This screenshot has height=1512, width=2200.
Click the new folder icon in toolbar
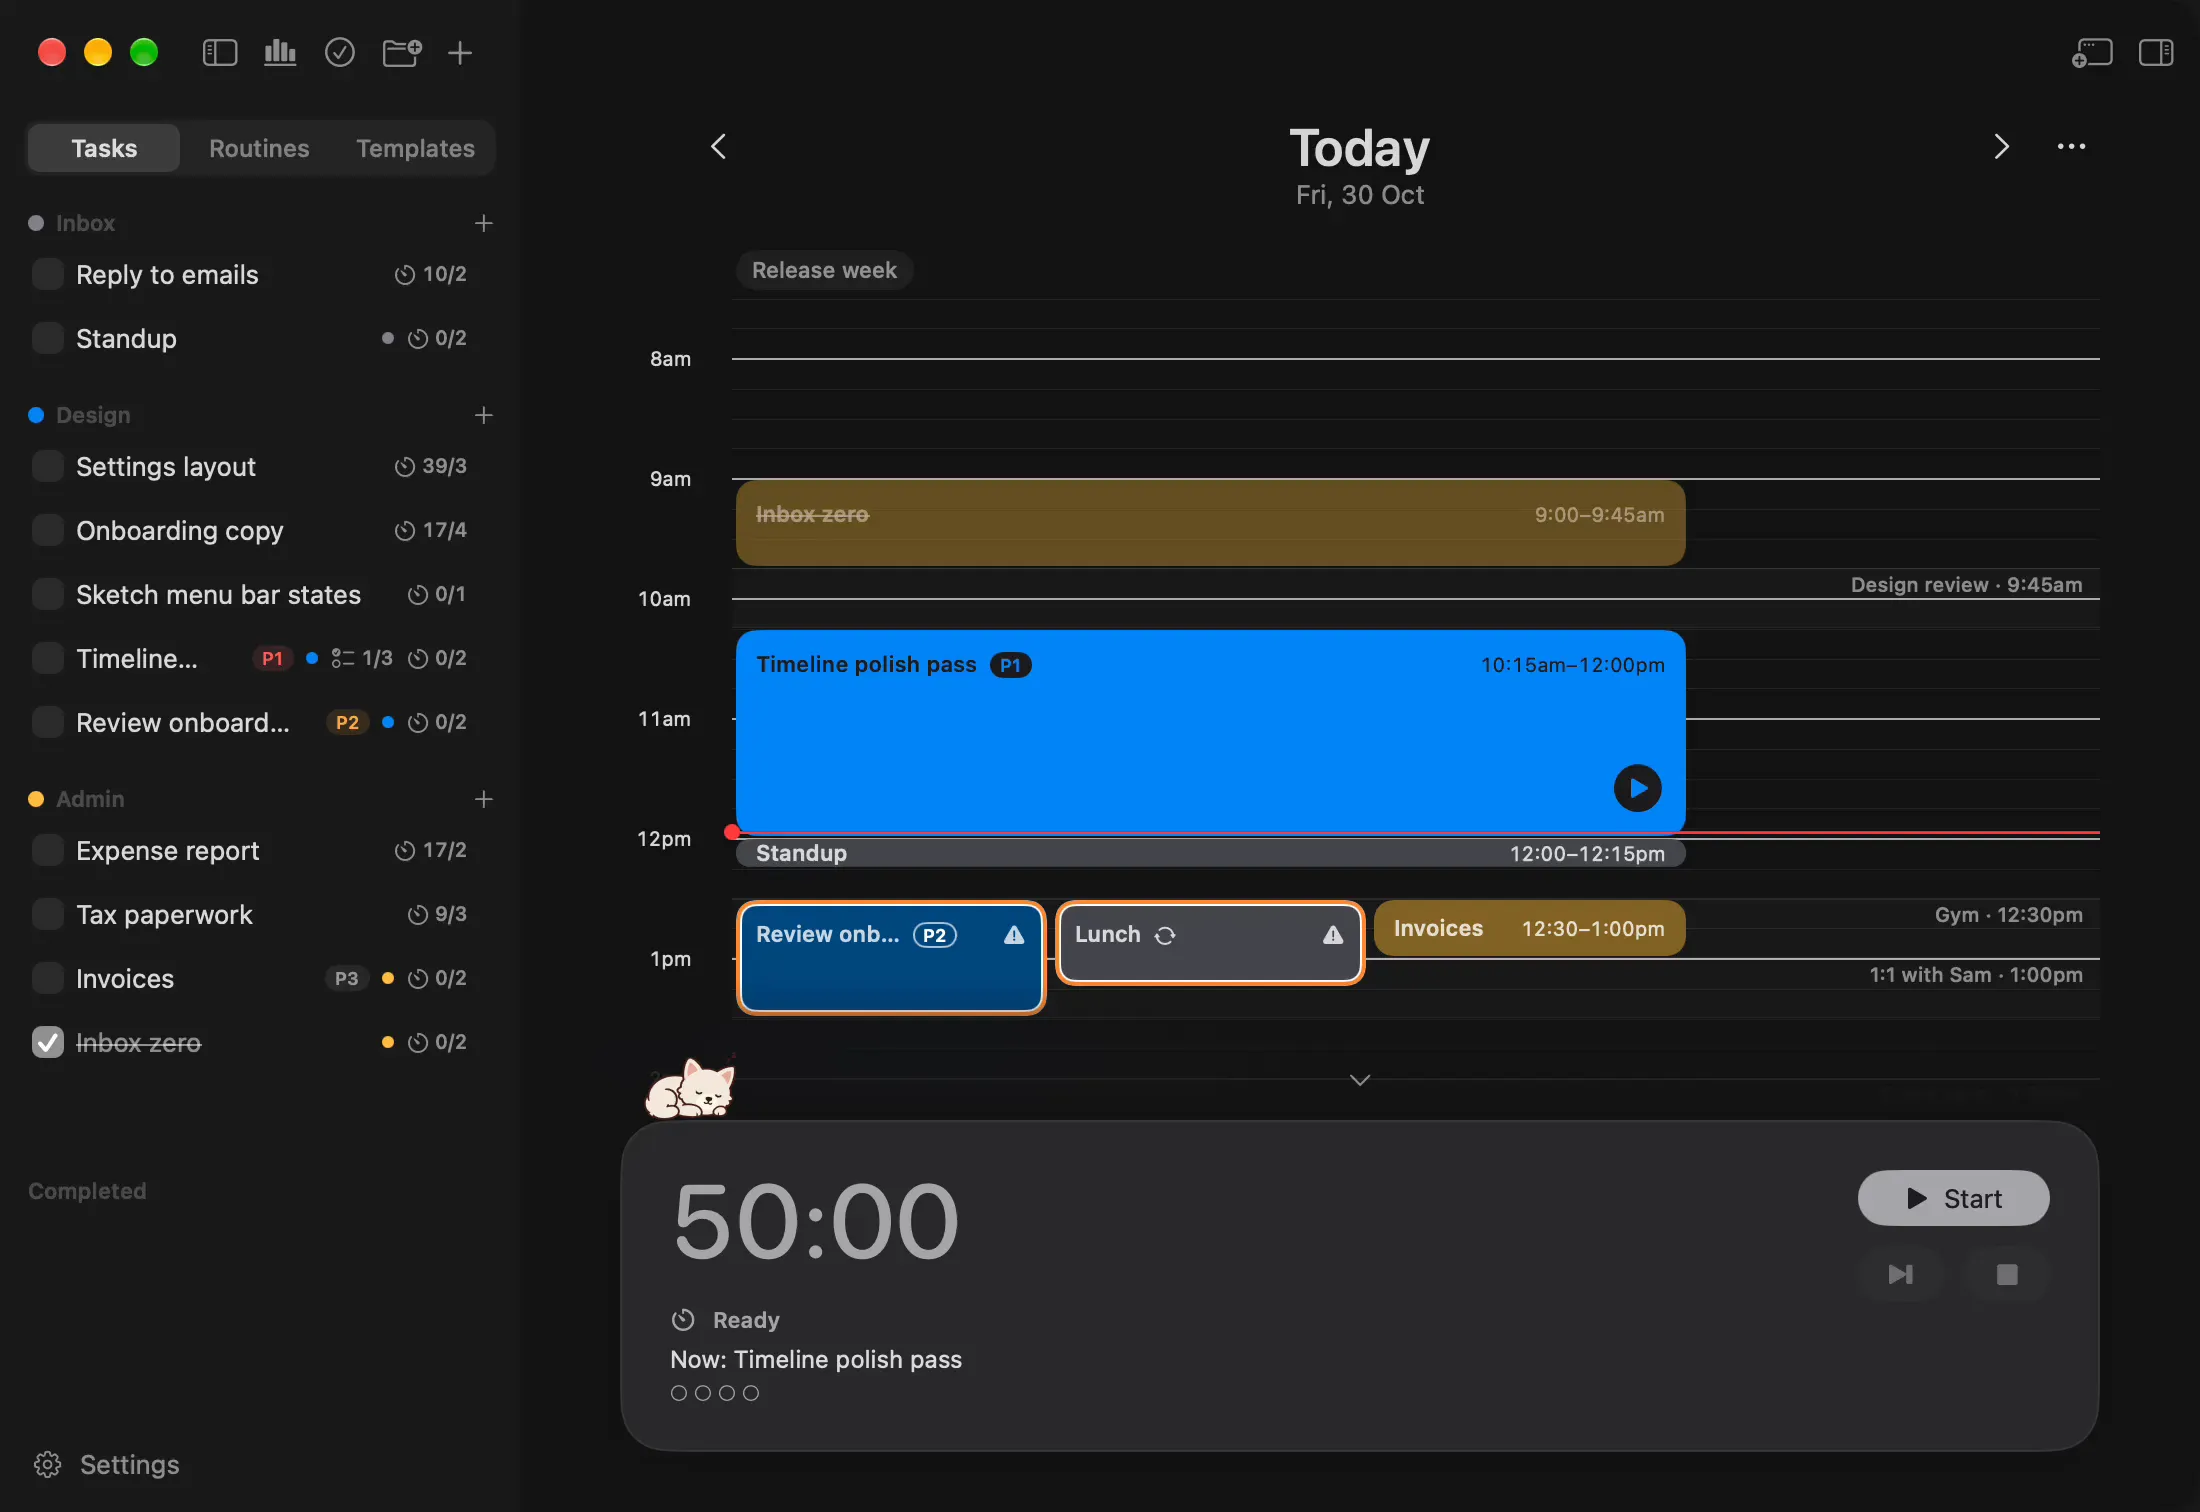(x=402, y=52)
